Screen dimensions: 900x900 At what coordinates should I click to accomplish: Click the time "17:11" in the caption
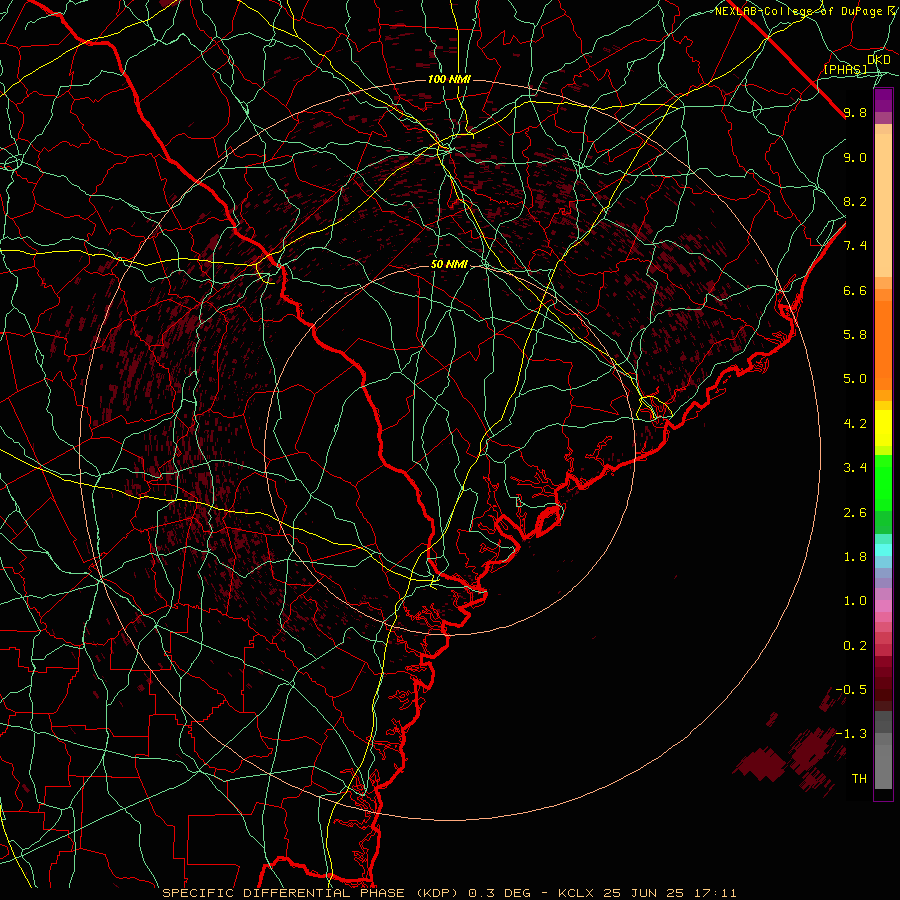tap(714, 893)
